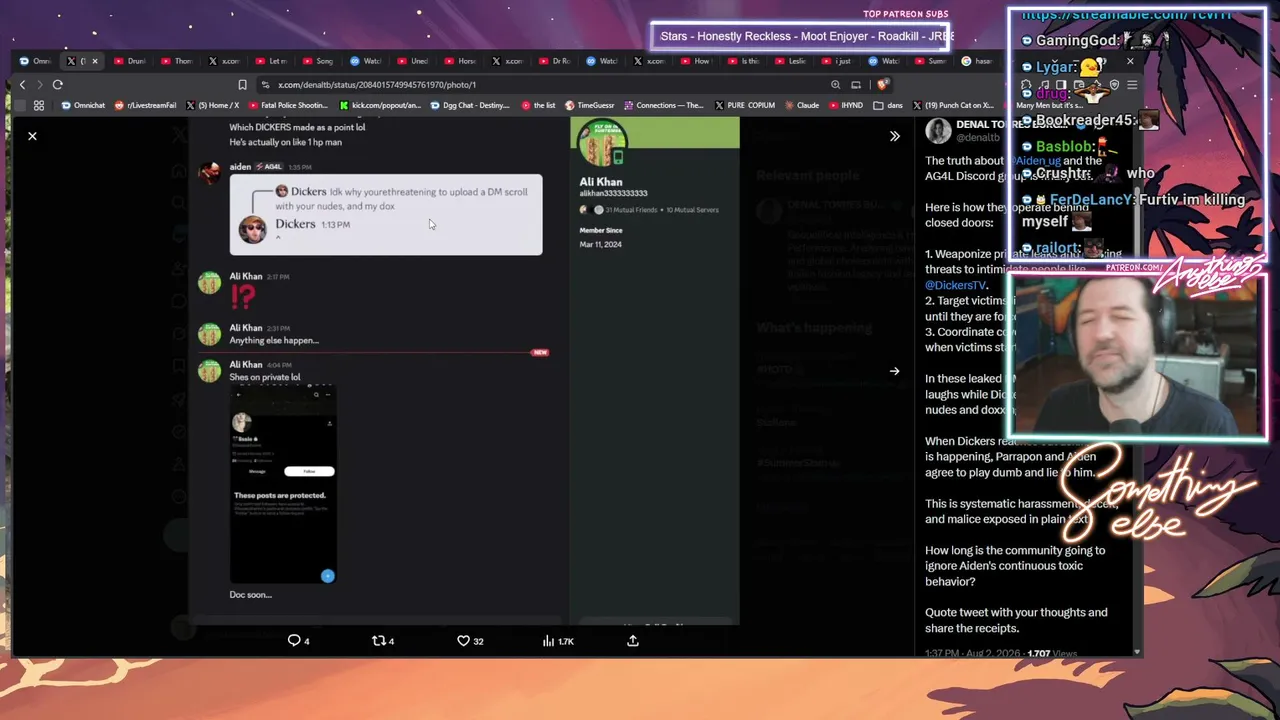
Task: Click the Brave shield icon in address bar
Action: (x=883, y=85)
